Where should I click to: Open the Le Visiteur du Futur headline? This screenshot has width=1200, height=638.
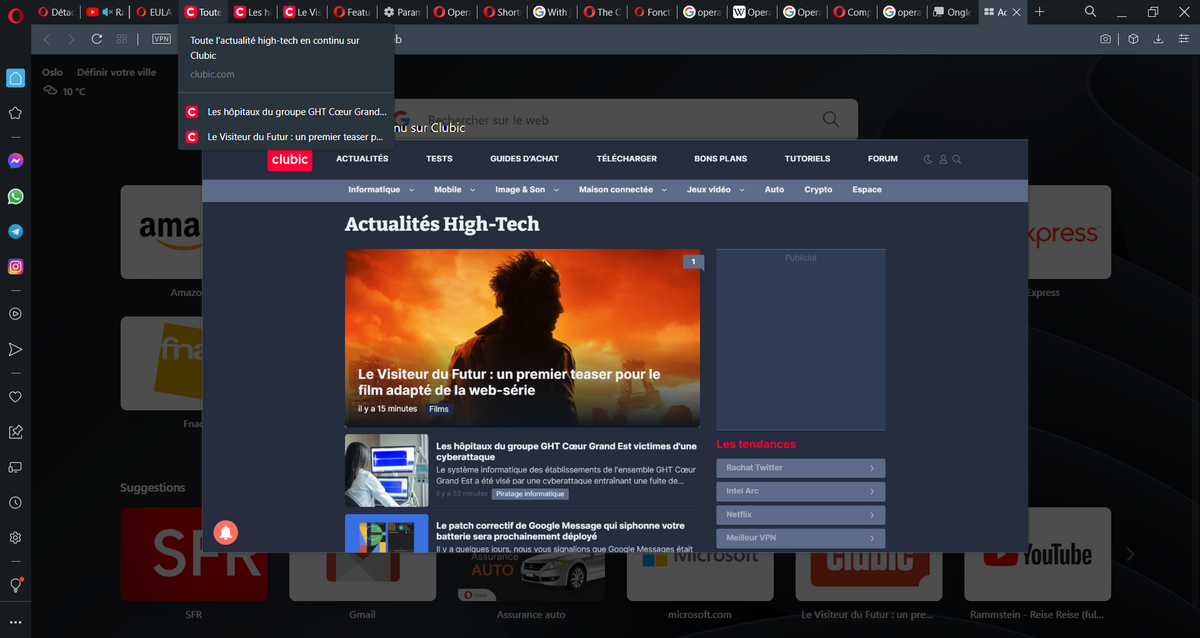509,382
